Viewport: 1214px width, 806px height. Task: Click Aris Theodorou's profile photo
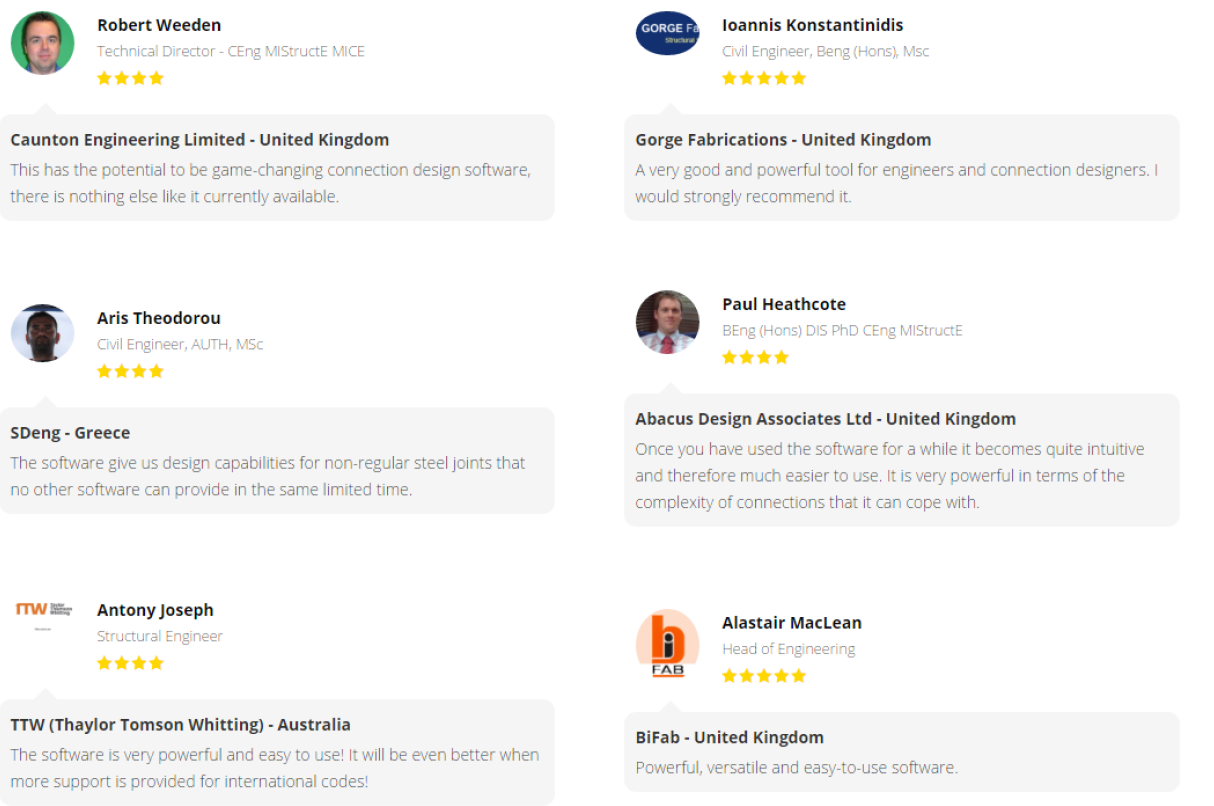(x=42, y=333)
